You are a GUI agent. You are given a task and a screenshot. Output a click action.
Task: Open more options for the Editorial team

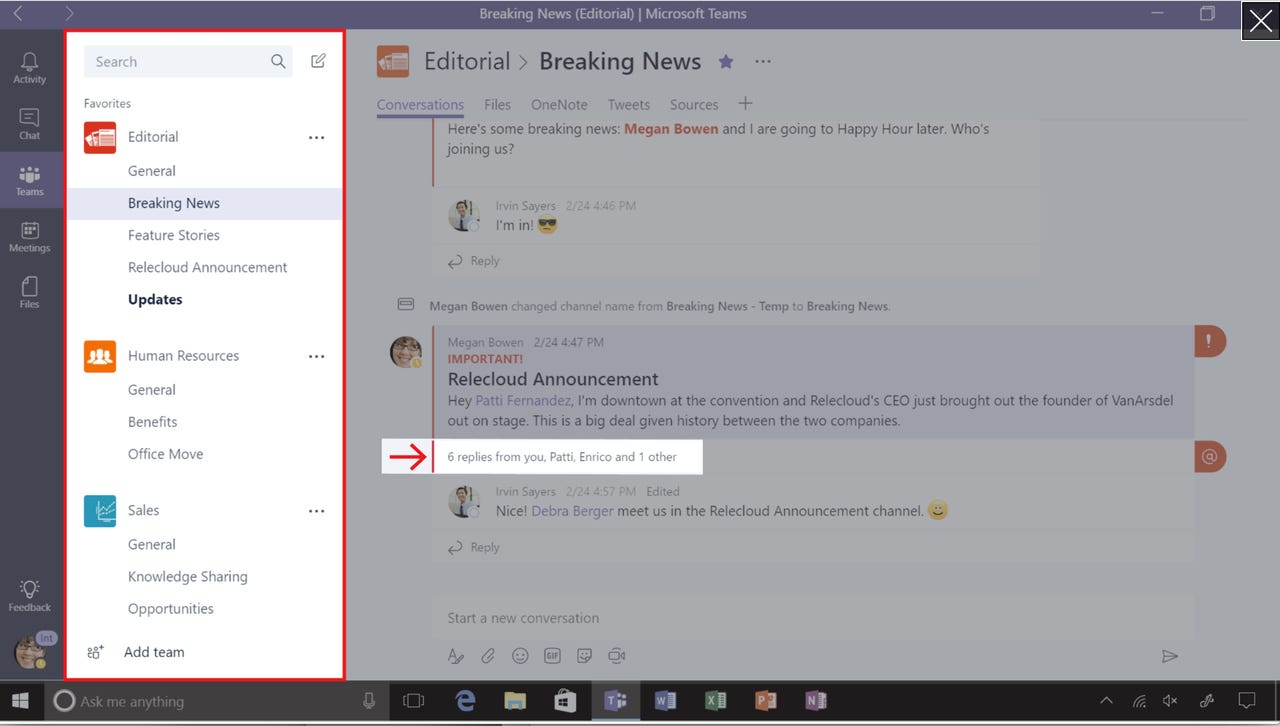[x=317, y=137]
